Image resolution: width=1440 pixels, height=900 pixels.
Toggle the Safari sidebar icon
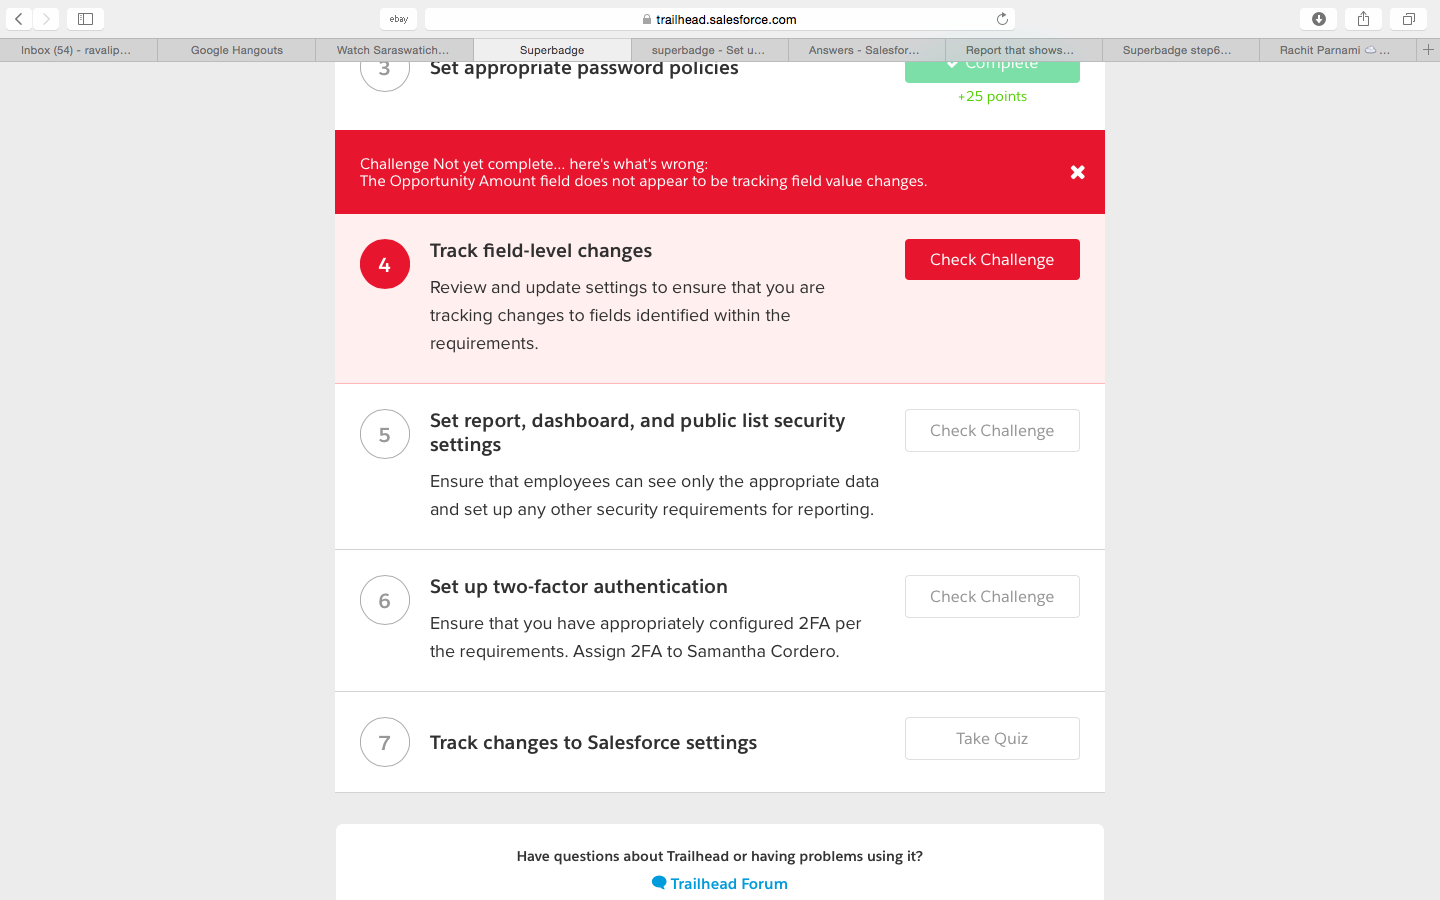85,19
